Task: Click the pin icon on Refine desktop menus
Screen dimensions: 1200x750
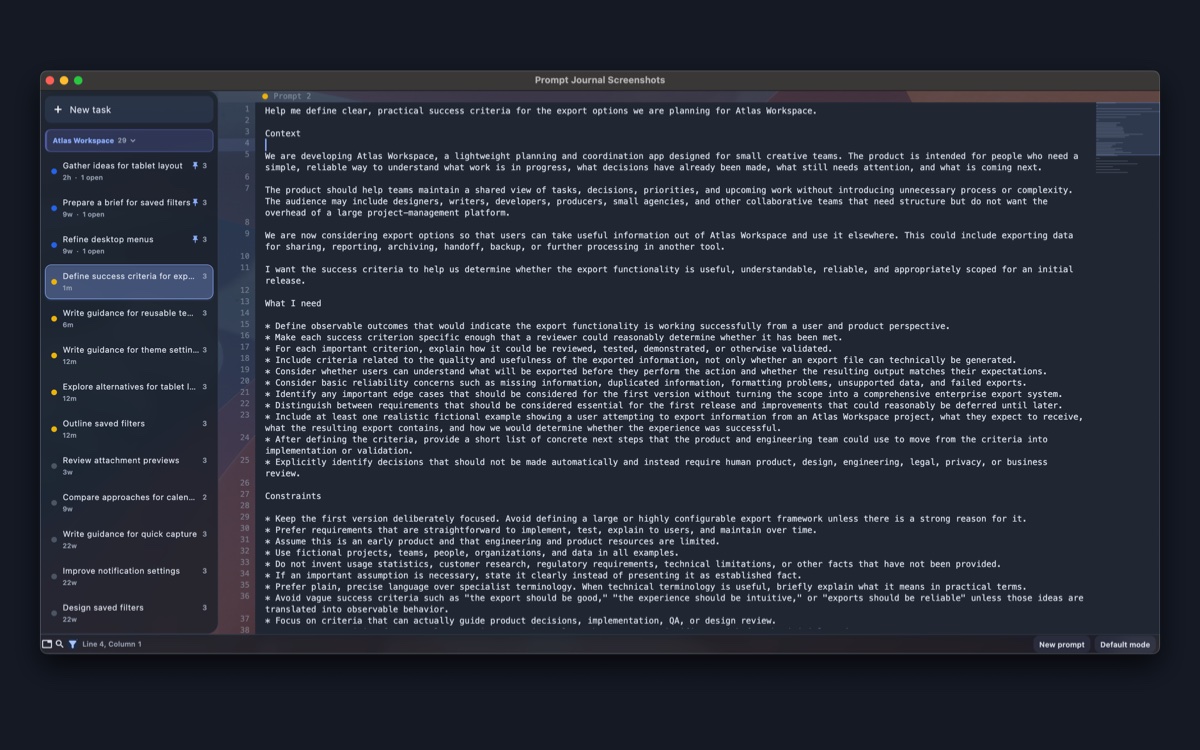Action: [195, 240]
